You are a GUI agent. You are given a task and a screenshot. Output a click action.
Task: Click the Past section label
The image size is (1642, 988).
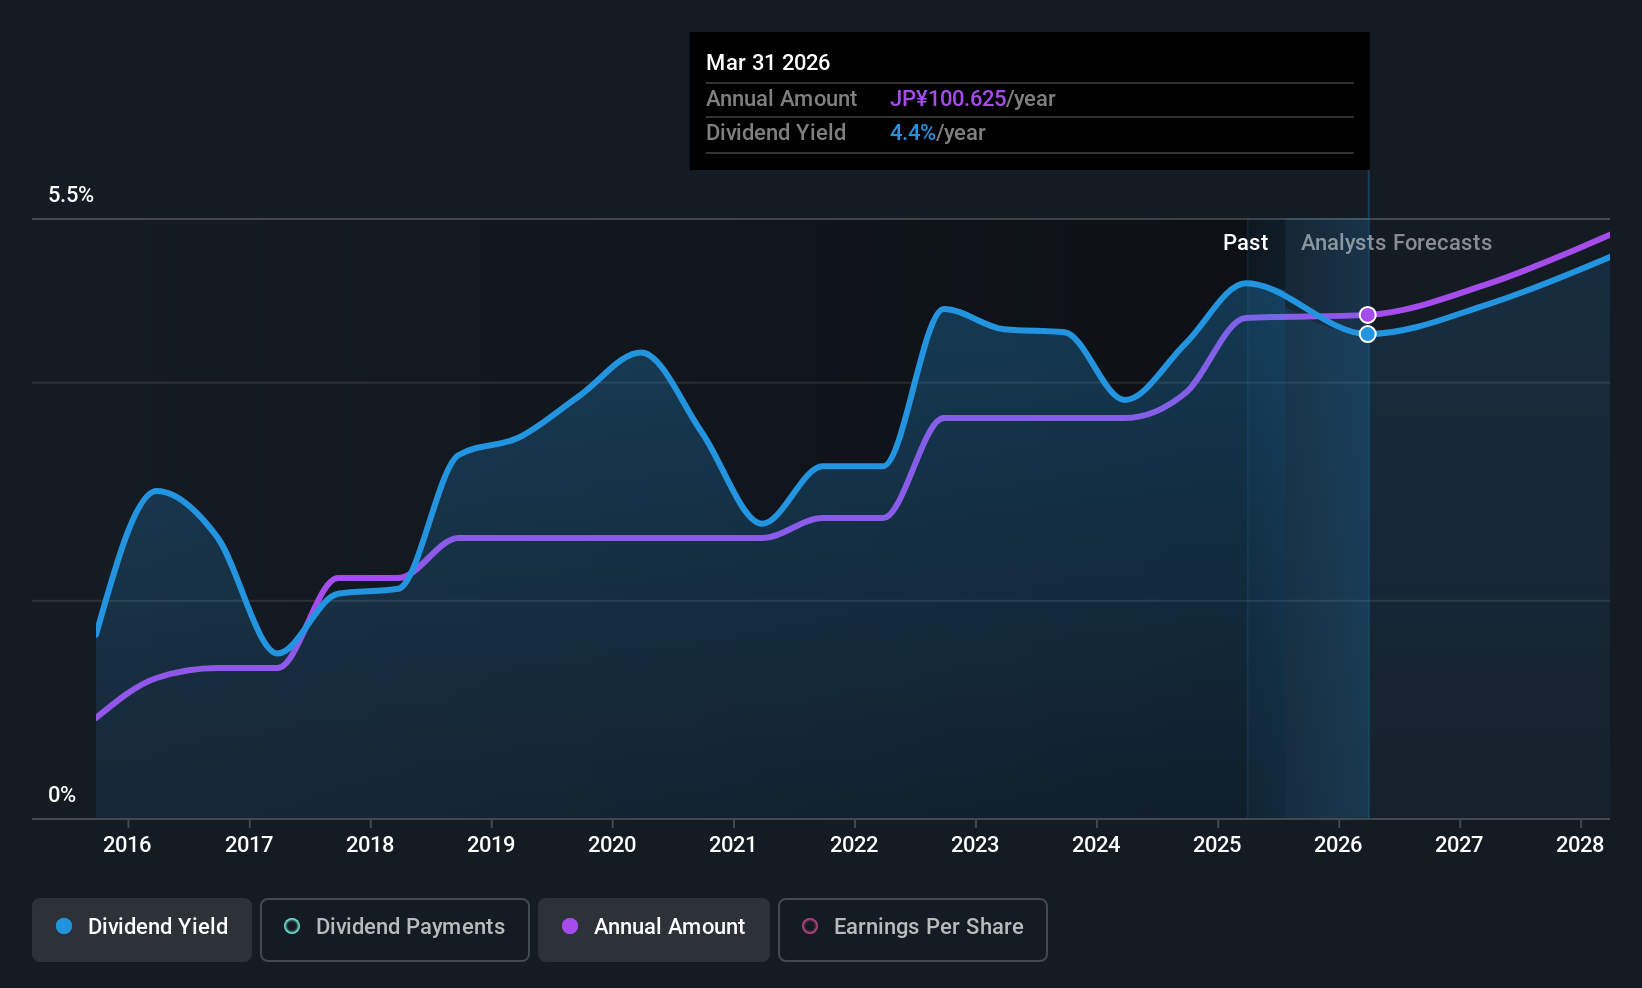click(x=1245, y=243)
